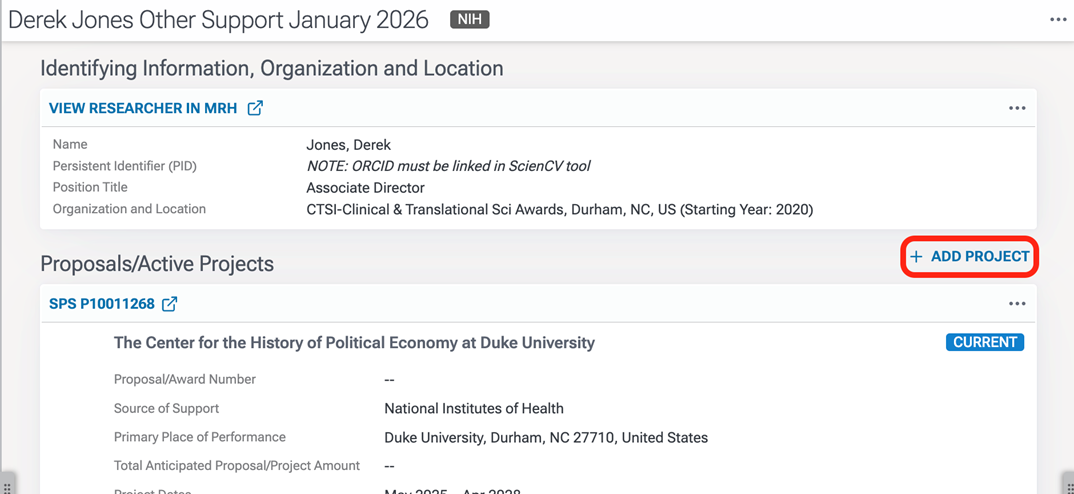Select the Proposals/Active Projects section heading
The height and width of the screenshot is (494, 1074).
point(157,264)
